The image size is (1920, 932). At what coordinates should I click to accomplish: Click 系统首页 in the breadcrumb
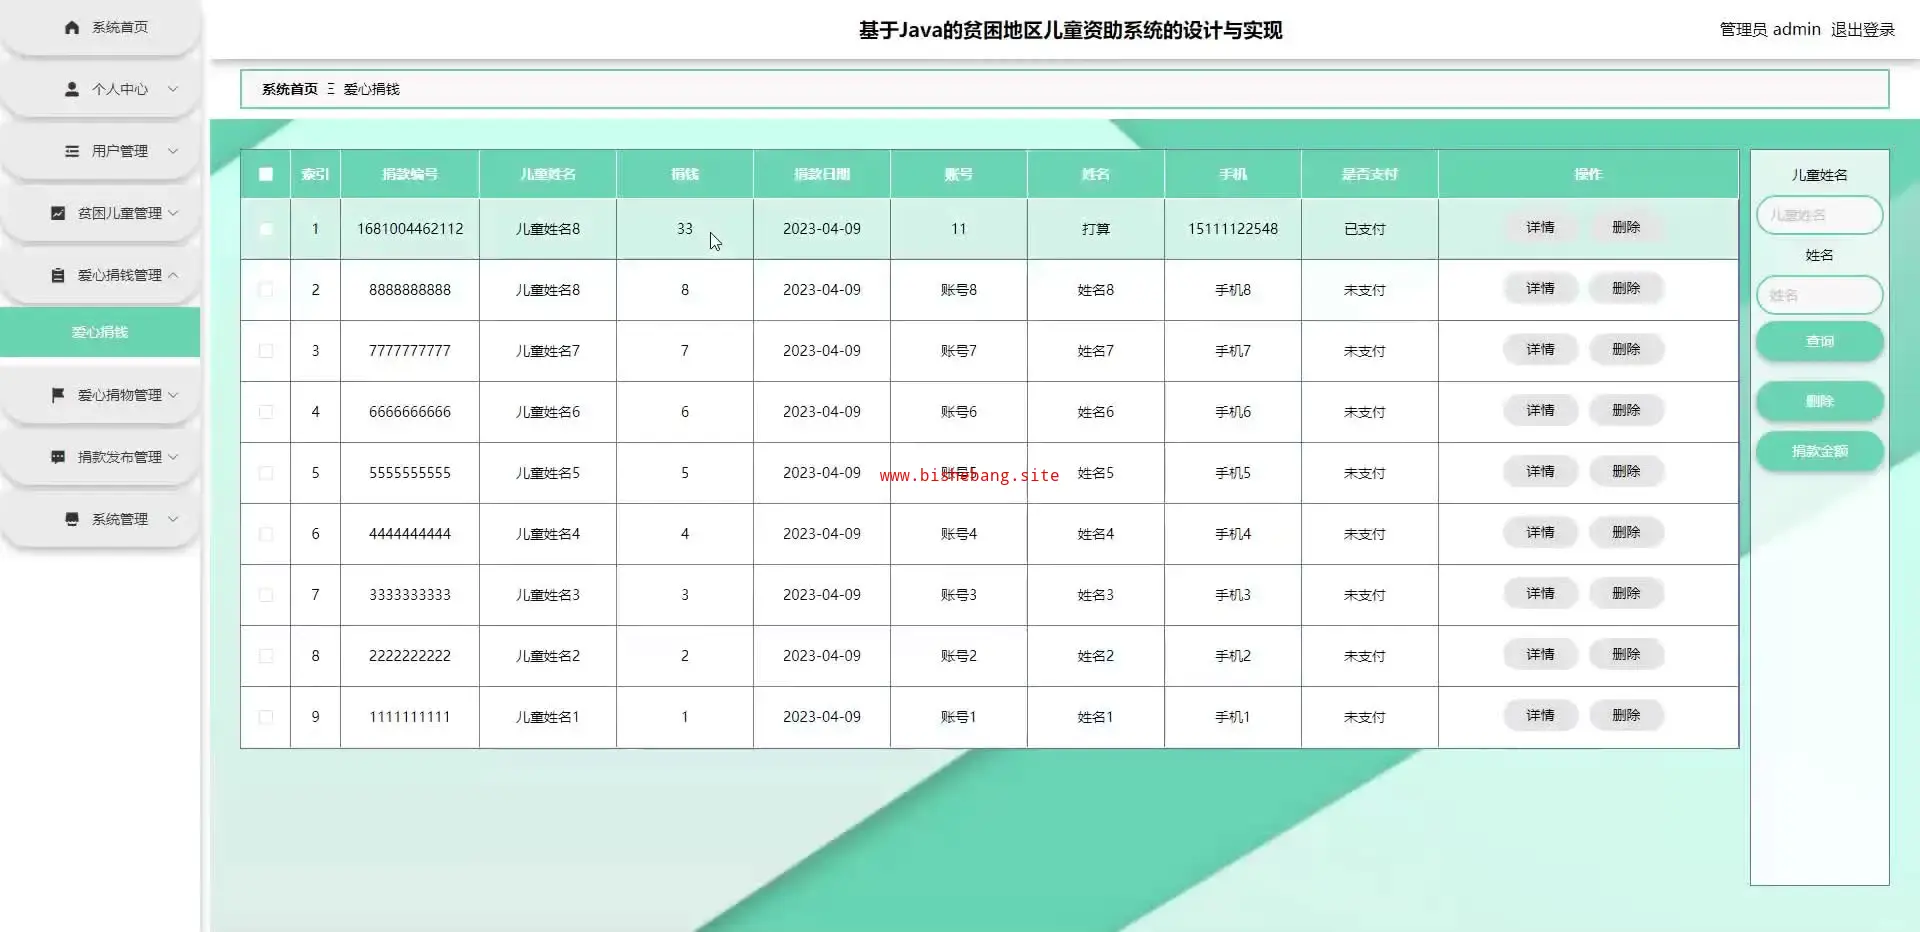coord(290,89)
